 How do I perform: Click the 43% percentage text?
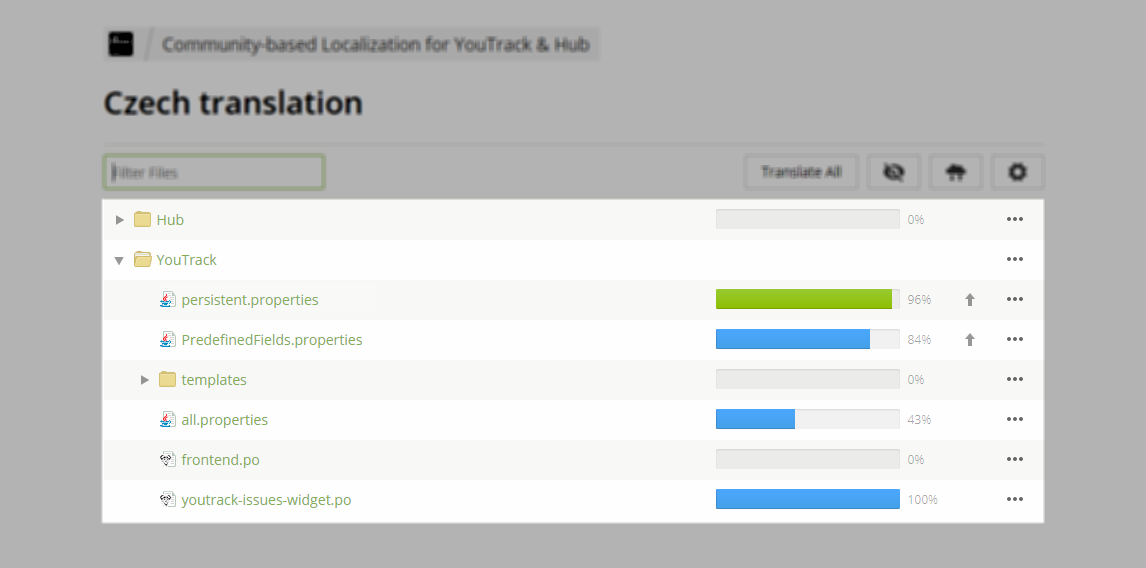(919, 420)
